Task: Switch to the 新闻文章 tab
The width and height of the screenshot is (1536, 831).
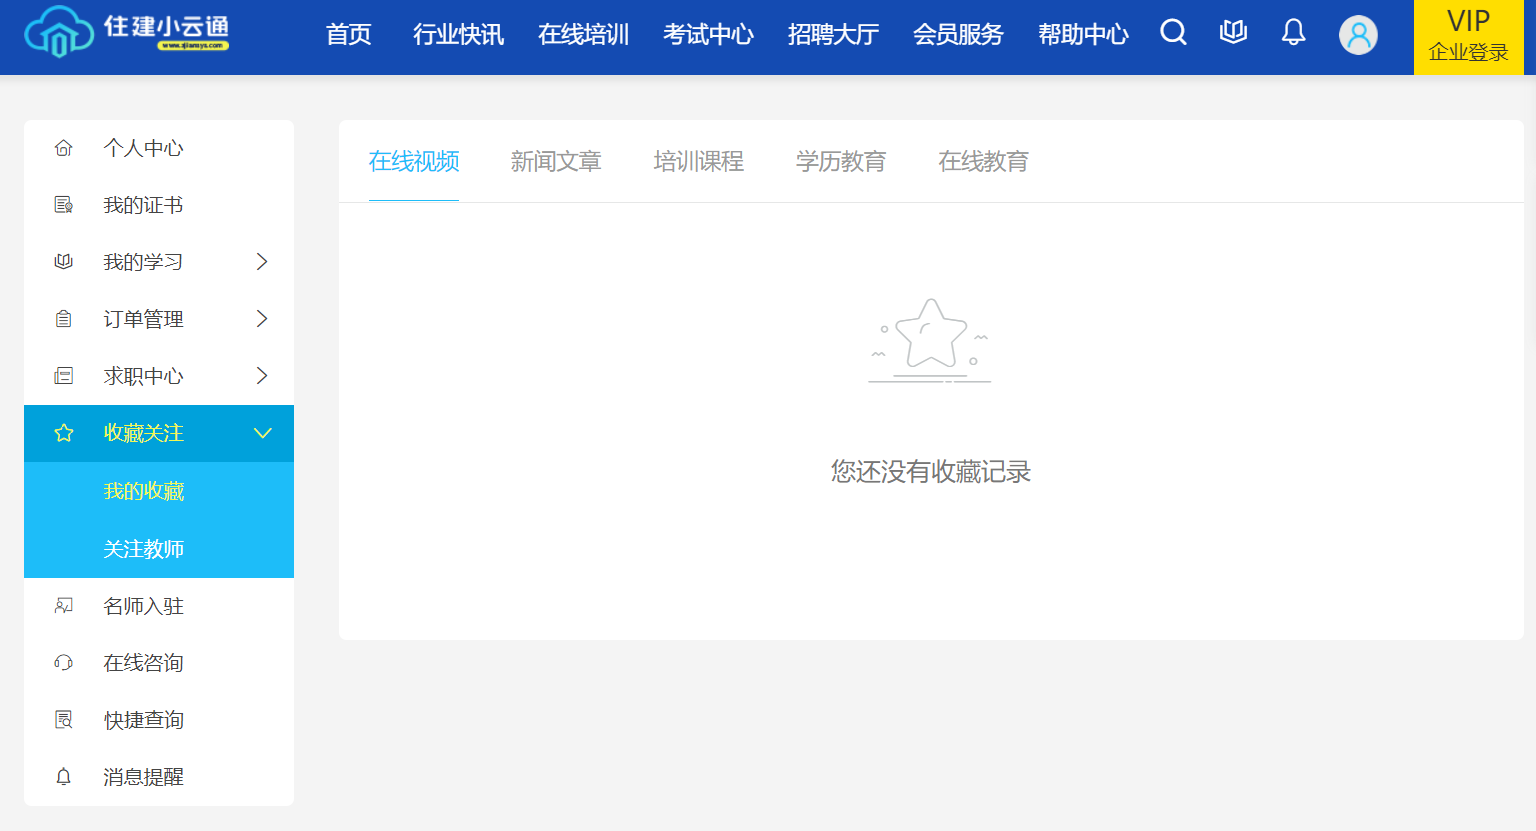Action: 556,161
